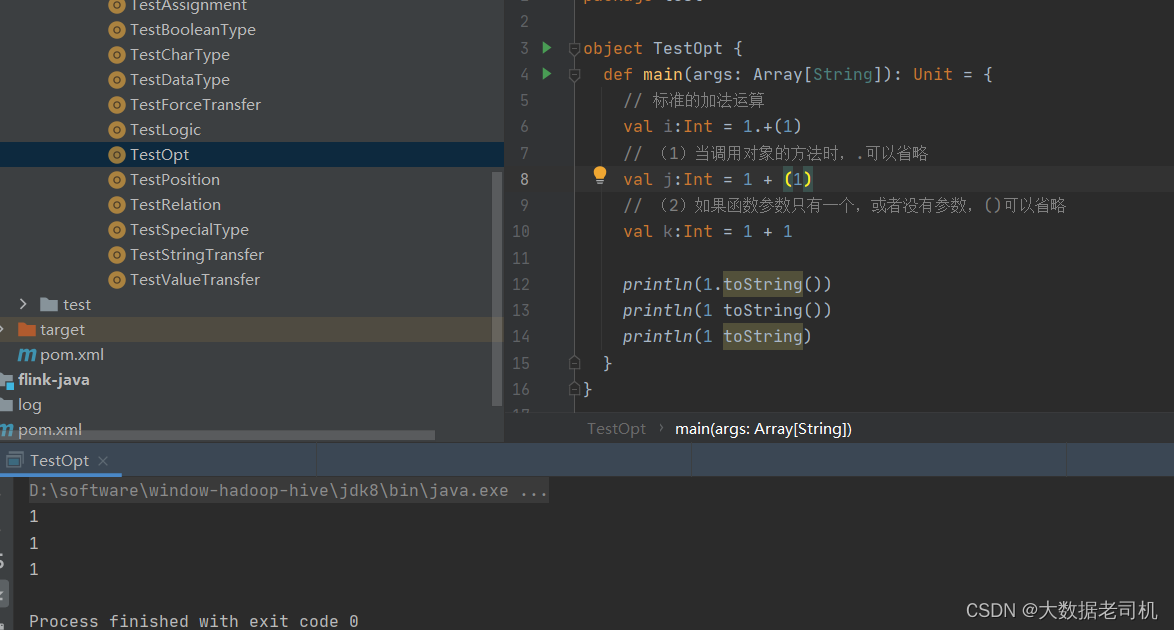Open TestPosition in project tree
The height and width of the screenshot is (630, 1174).
[175, 180]
